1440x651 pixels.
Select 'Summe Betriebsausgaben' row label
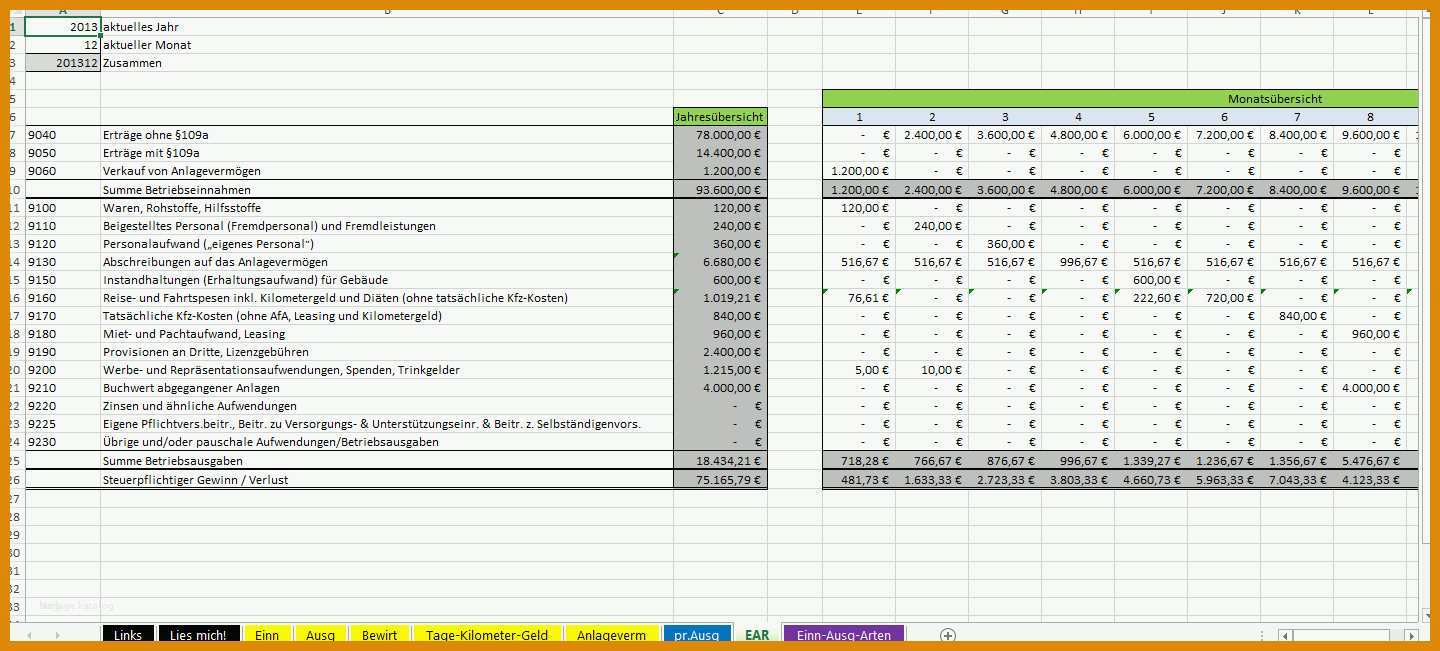[x=173, y=461]
